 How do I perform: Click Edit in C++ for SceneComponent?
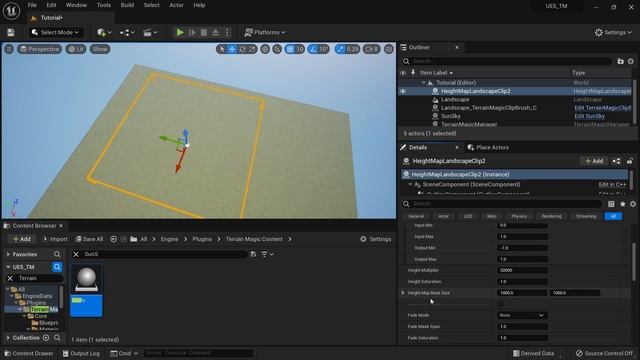(612, 184)
